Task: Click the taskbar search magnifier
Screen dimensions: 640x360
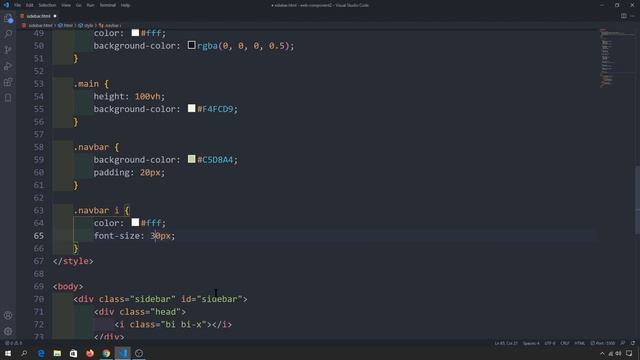Action: pyautogui.click(x=24, y=353)
